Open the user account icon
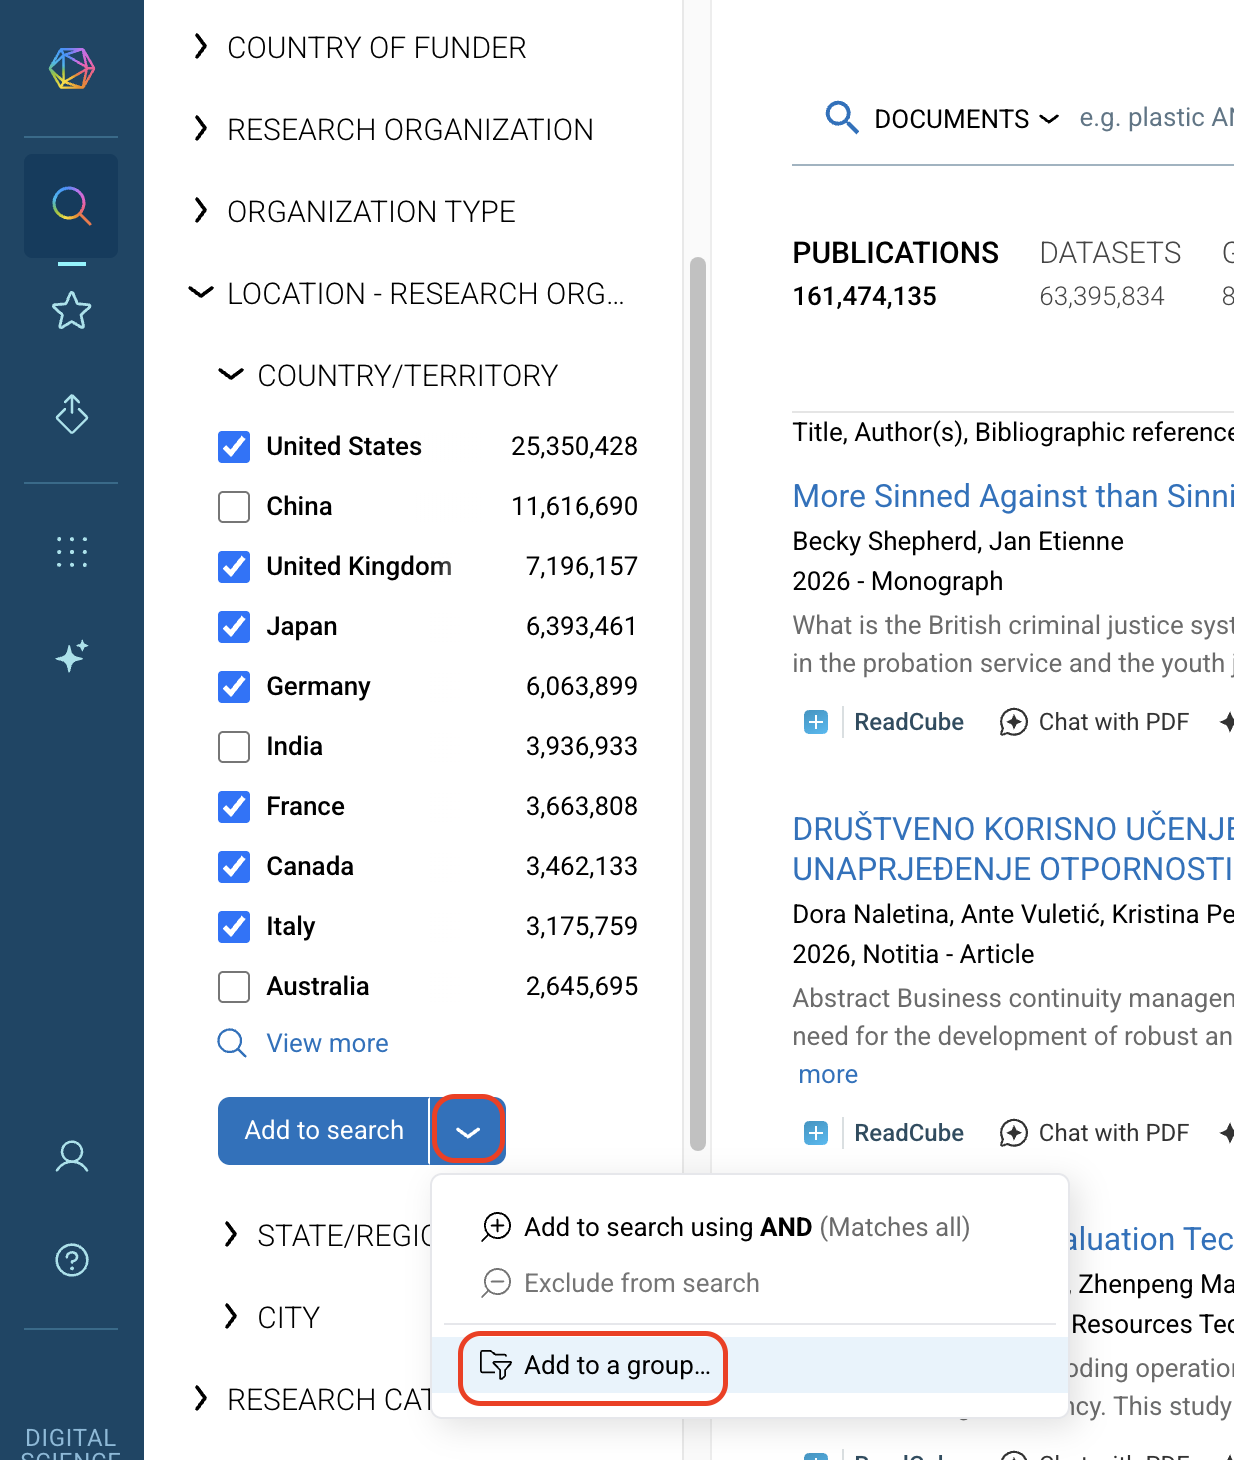This screenshot has height=1460, width=1234. pyautogui.click(x=71, y=1156)
